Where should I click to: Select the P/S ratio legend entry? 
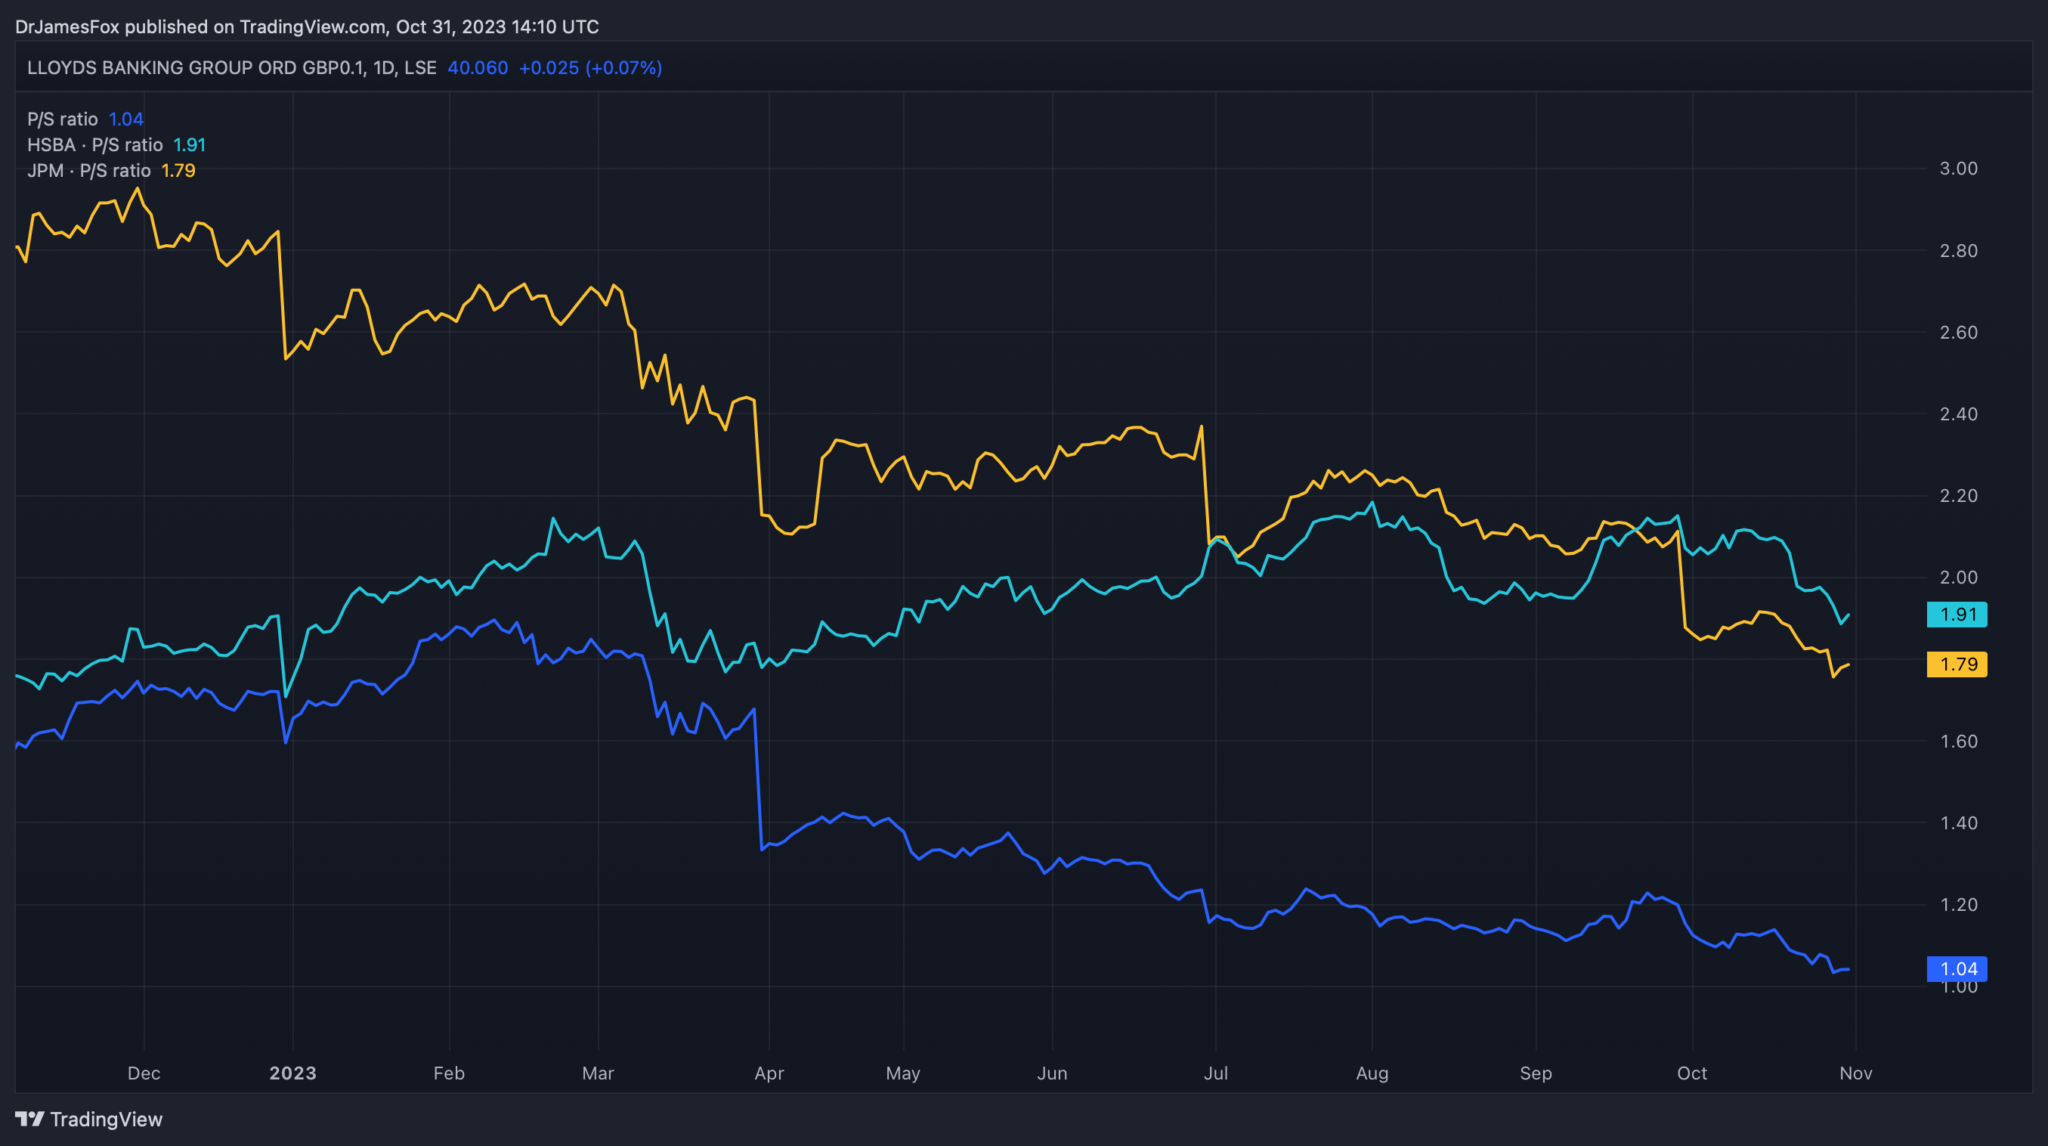point(62,119)
